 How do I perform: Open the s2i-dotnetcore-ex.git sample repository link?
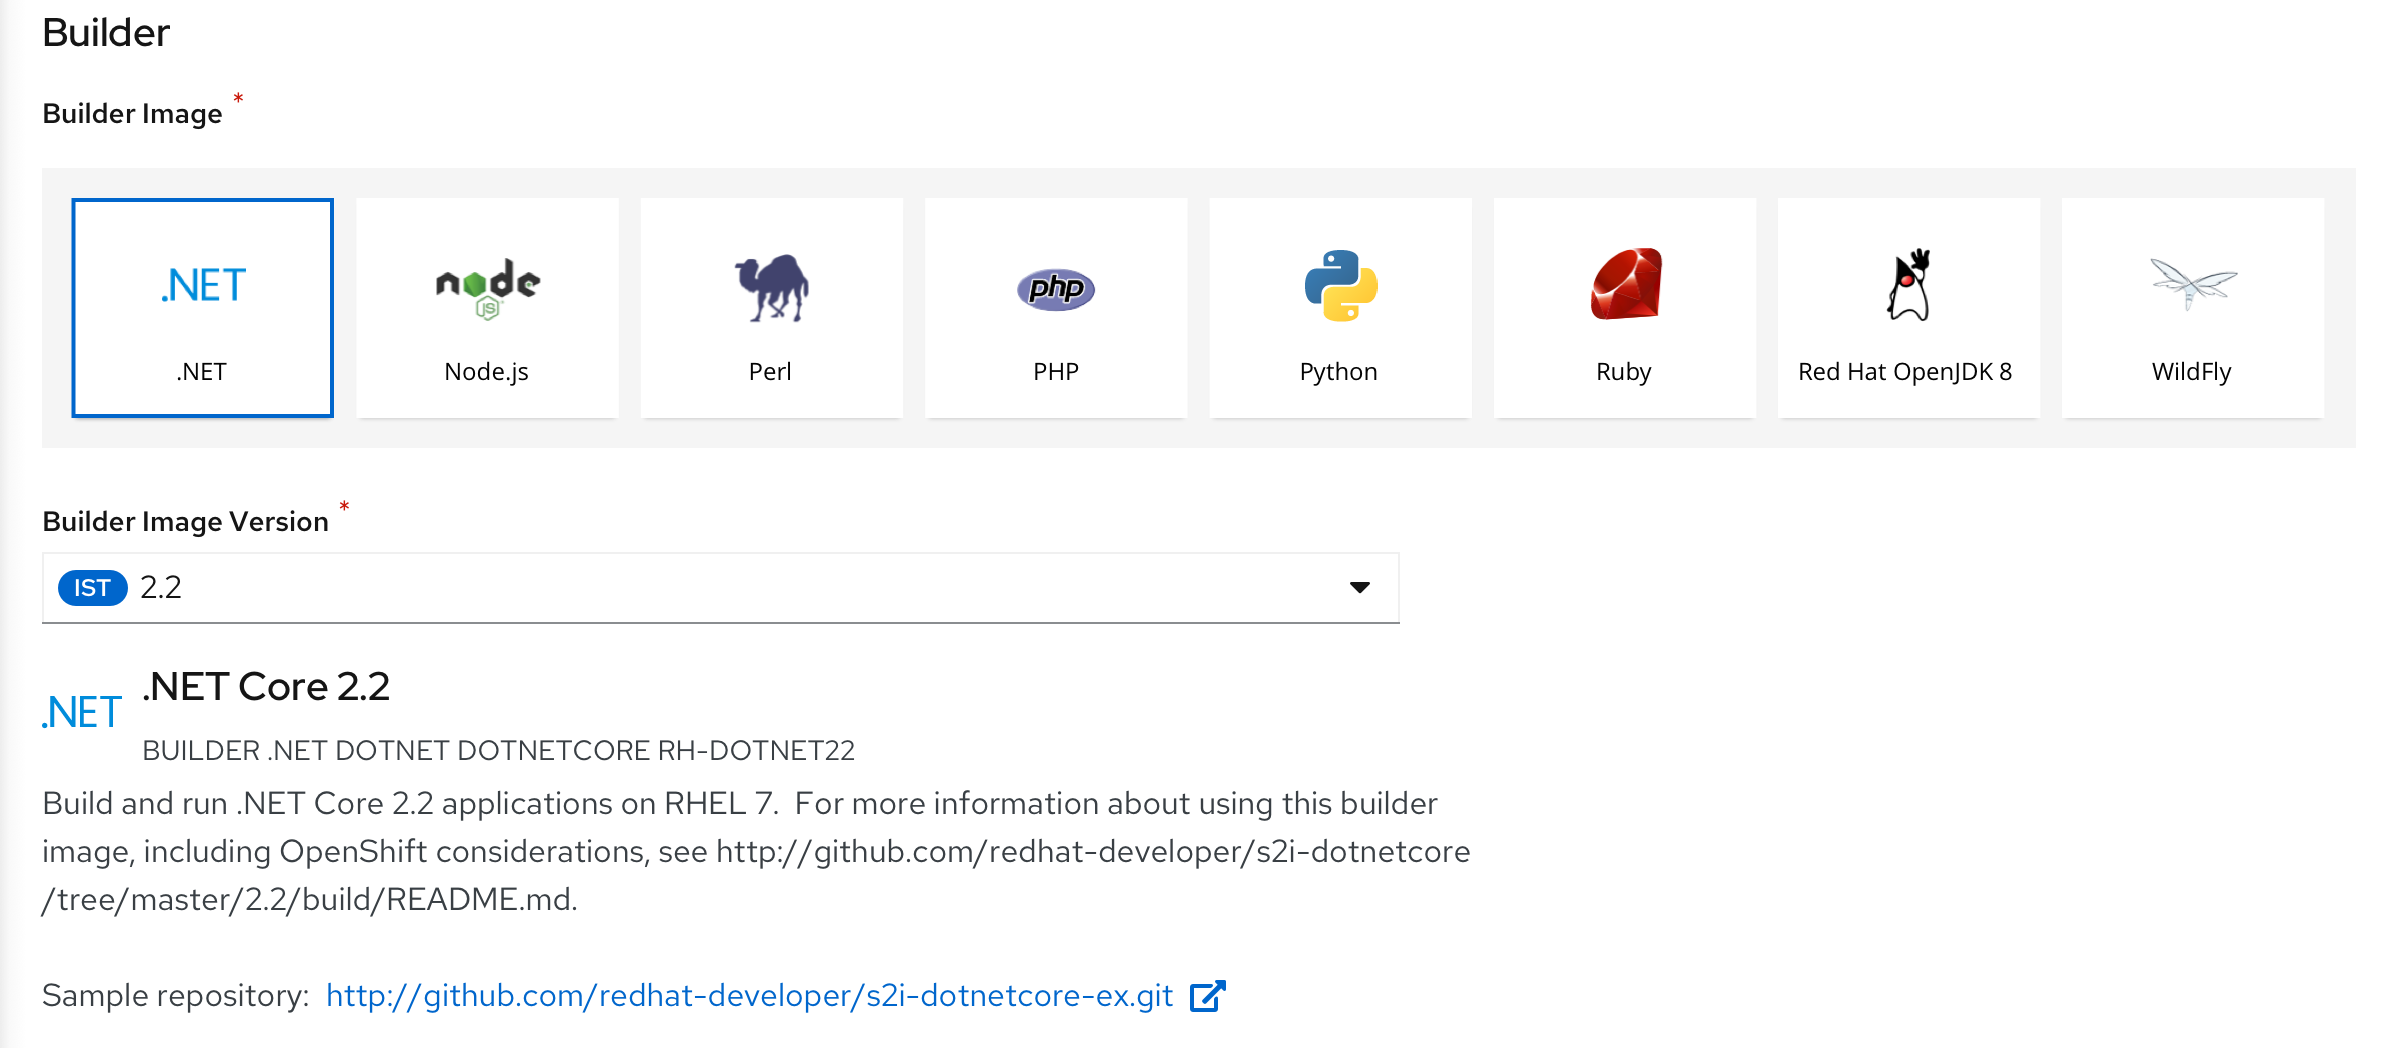point(749,995)
